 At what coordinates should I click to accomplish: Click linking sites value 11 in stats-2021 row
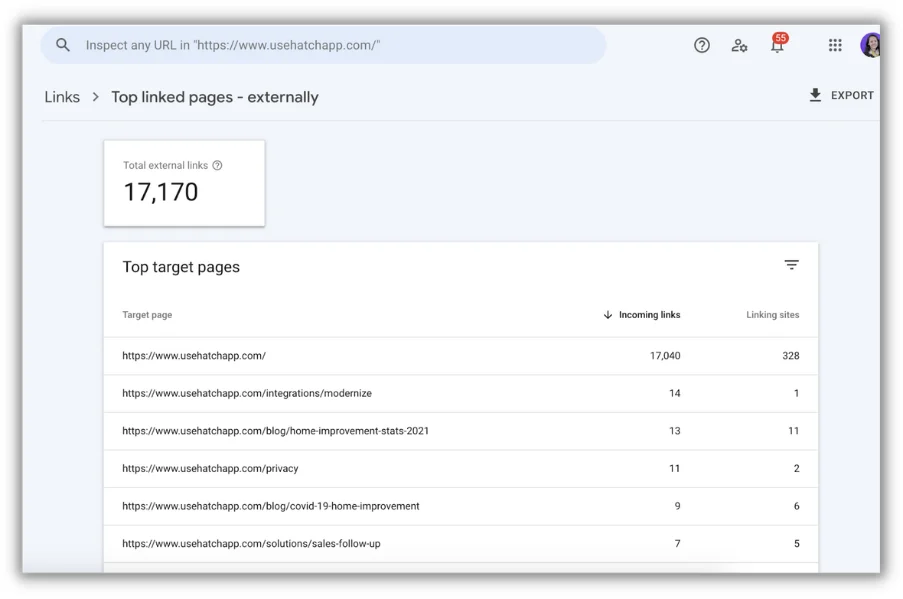[794, 431]
